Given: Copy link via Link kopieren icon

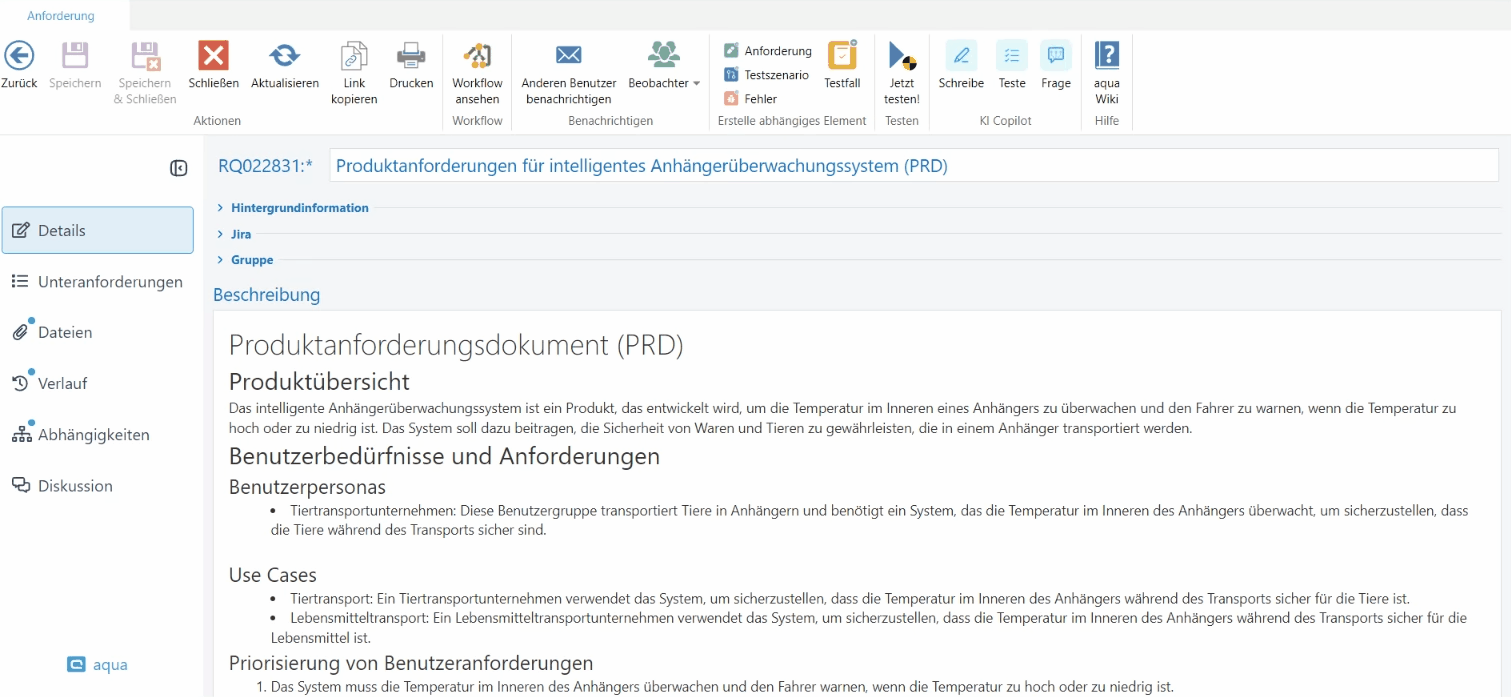Looking at the screenshot, I should (x=354, y=56).
